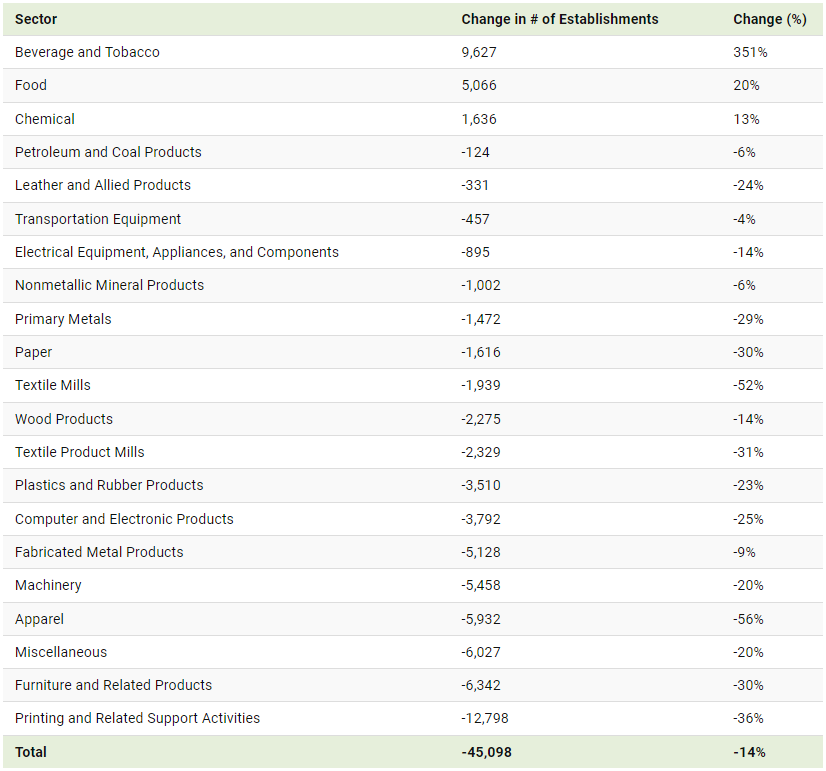Click the Sector column header

click(x=36, y=19)
